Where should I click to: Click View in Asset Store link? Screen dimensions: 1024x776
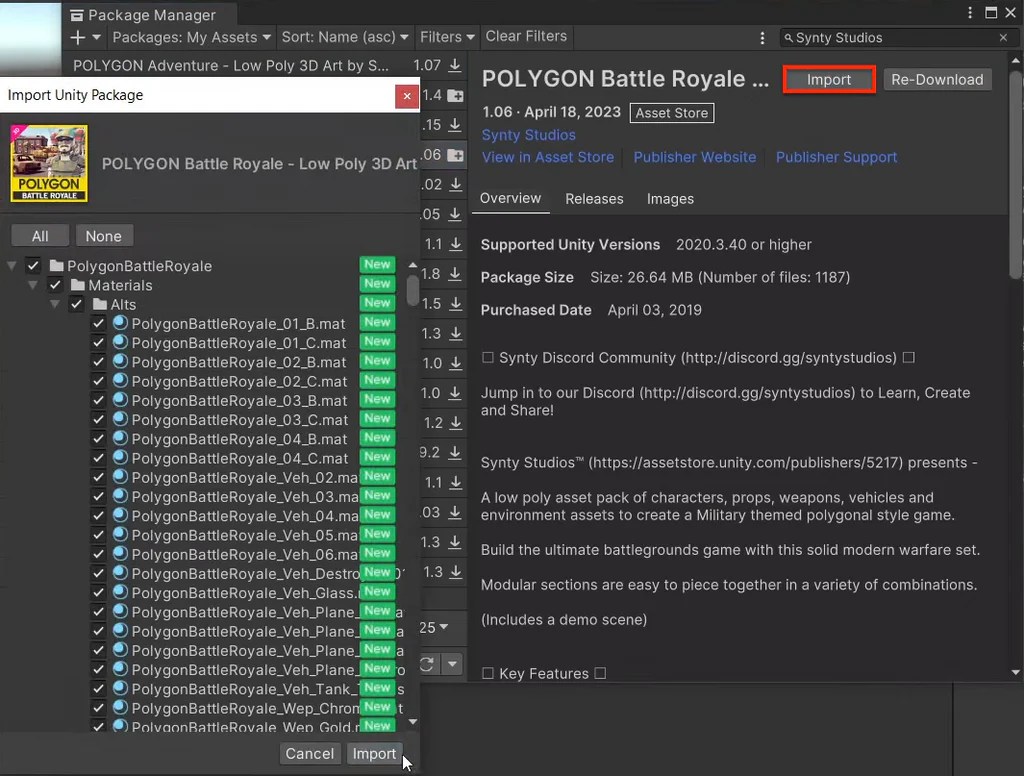click(x=548, y=157)
